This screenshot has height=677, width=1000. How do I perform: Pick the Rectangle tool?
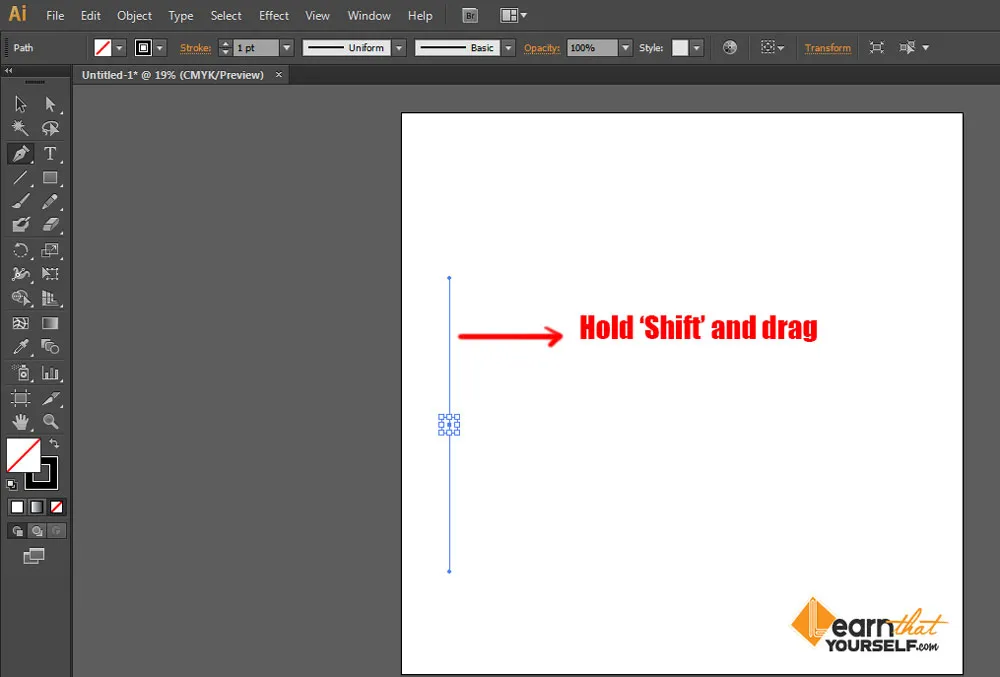click(51, 178)
